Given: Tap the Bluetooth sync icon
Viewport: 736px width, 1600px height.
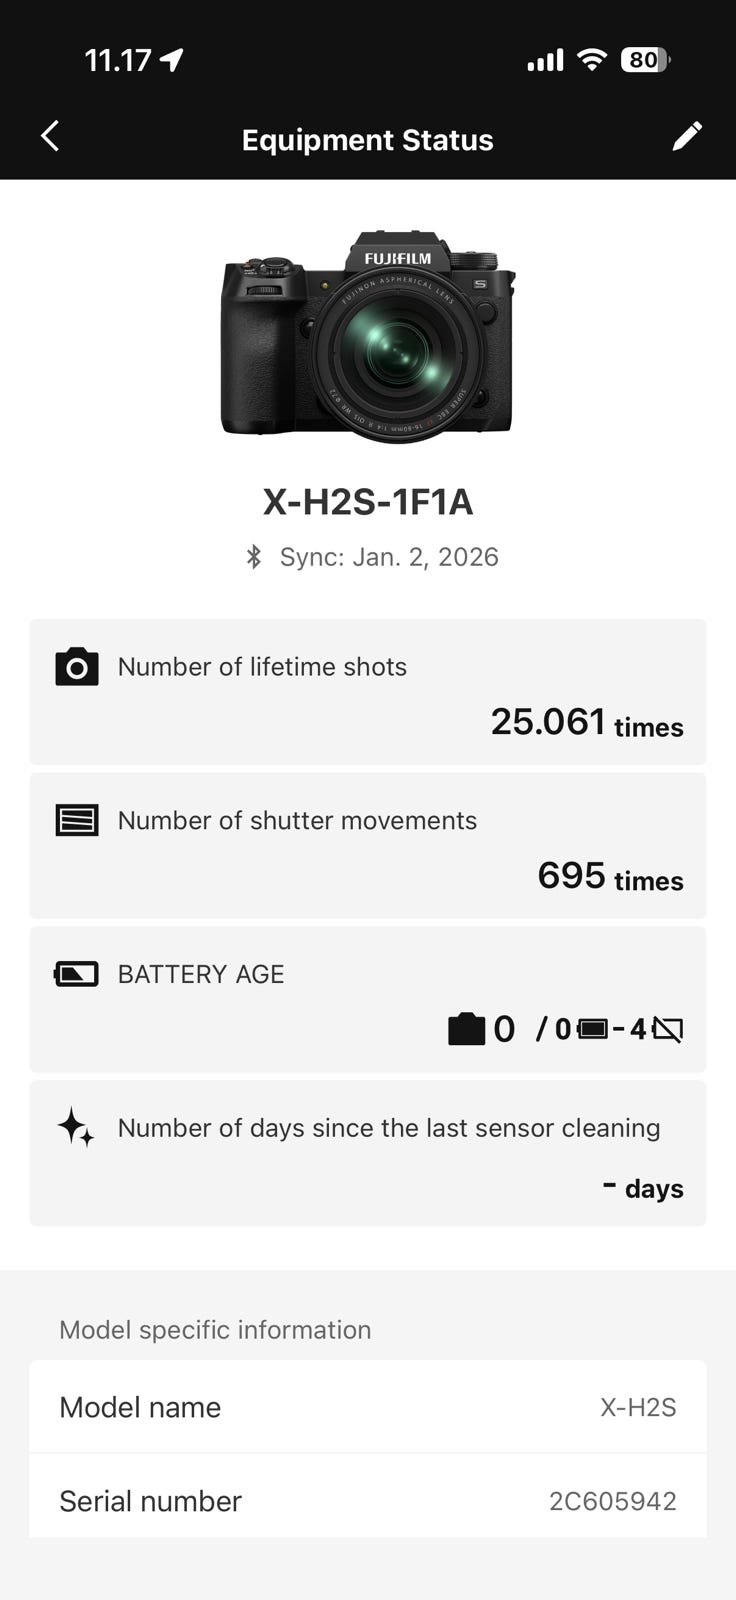Looking at the screenshot, I should pyautogui.click(x=254, y=557).
